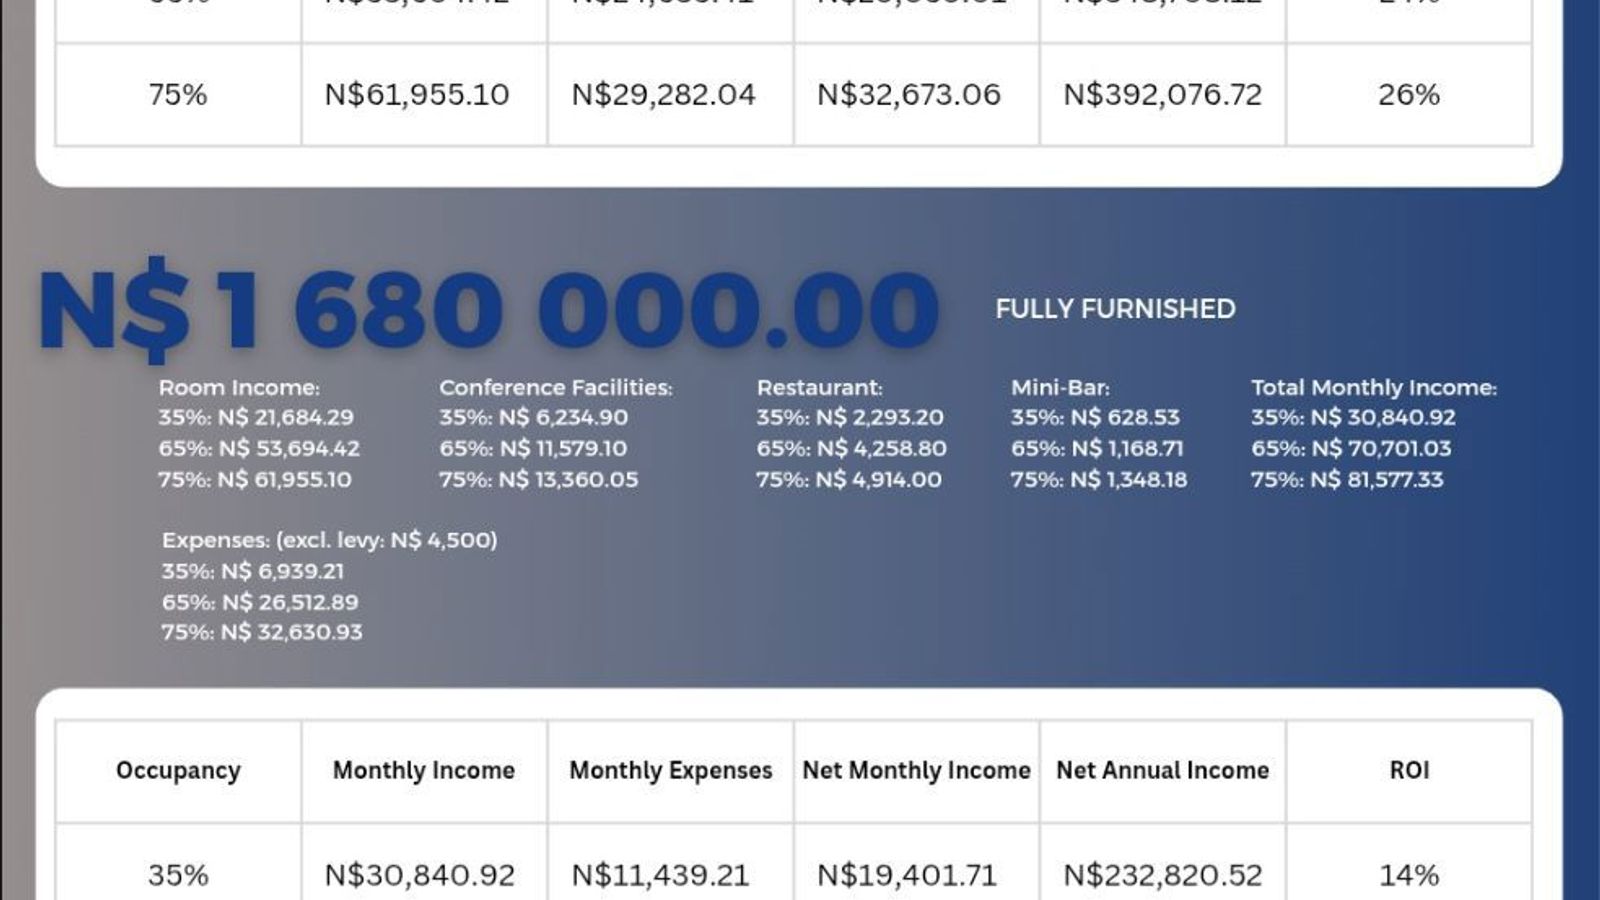The height and width of the screenshot is (900, 1600).
Task: Click the N$29,282.04 table cell
Action: click(663, 95)
